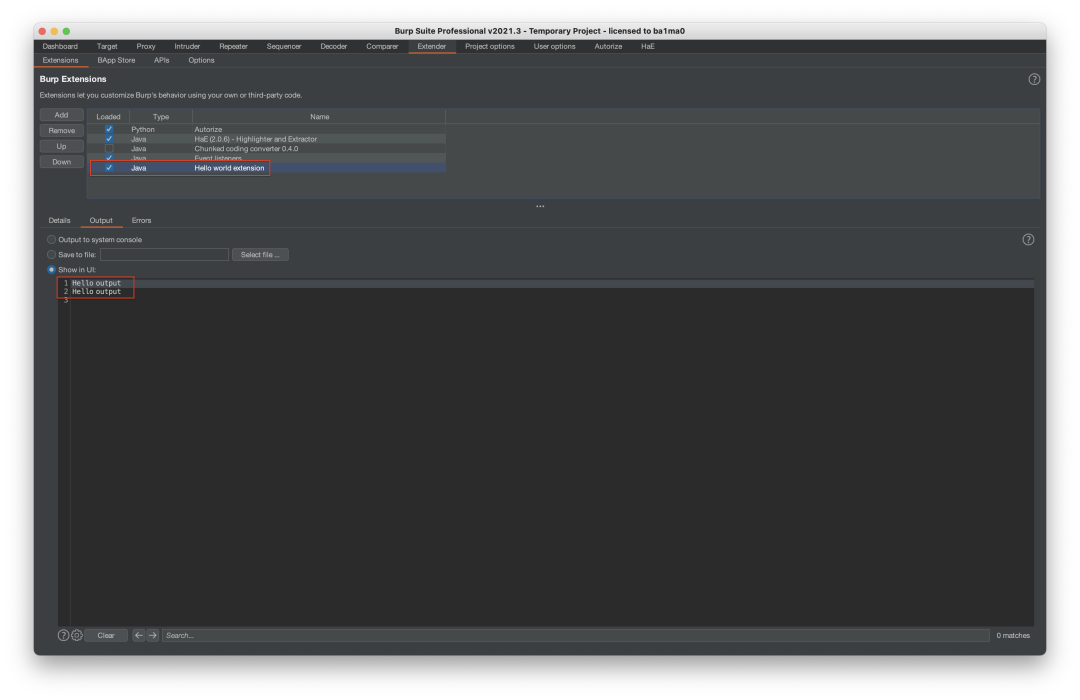The height and width of the screenshot is (700, 1080).
Task: Open the Output panel help icon
Action: [1028, 240]
